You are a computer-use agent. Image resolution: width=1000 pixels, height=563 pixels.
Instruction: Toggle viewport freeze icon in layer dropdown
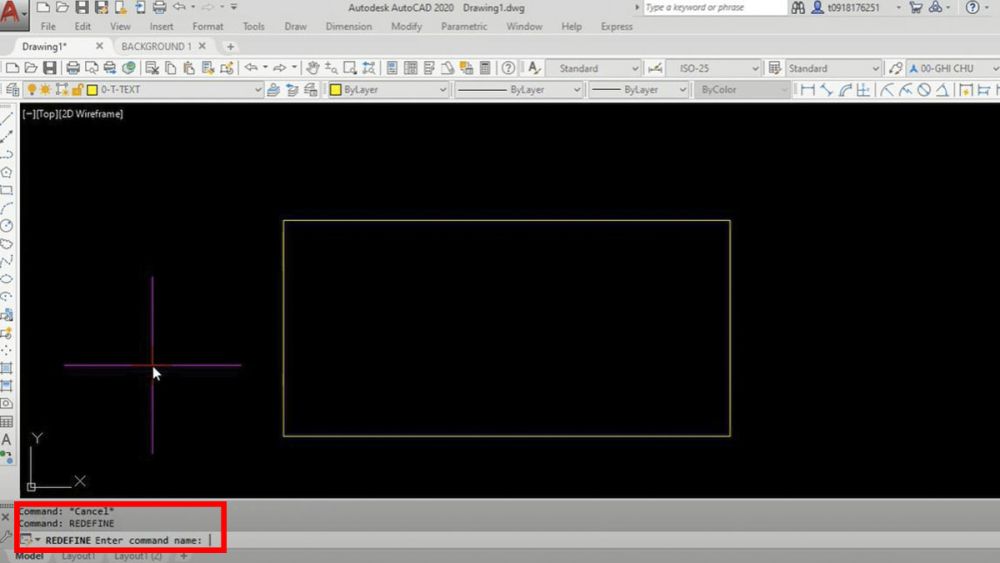(62, 90)
